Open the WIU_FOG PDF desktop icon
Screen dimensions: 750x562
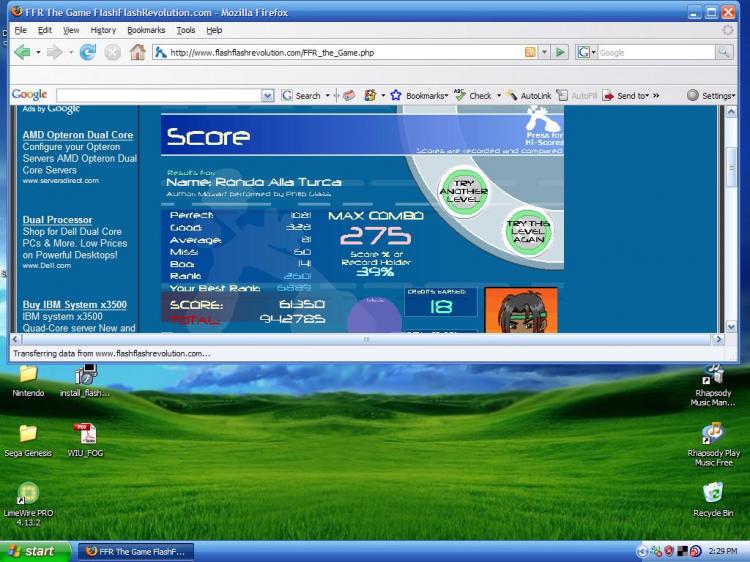pos(85,441)
